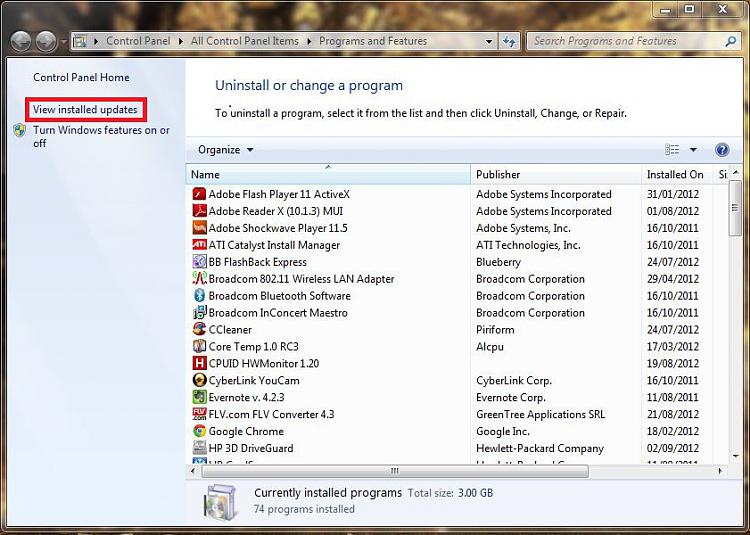The height and width of the screenshot is (535, 750).
Task: Click the BB FlashBack Express icon
Action: (199, 262)
